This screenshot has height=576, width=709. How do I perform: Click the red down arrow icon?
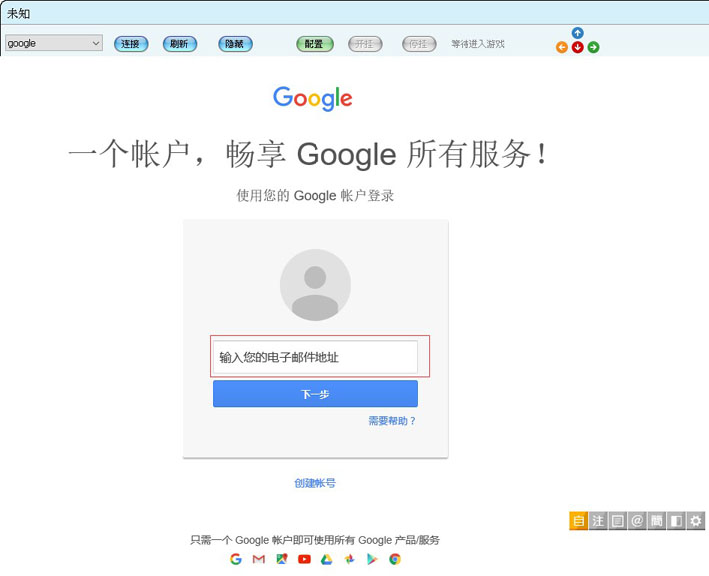pyautogui.click(x=577, y=47)
